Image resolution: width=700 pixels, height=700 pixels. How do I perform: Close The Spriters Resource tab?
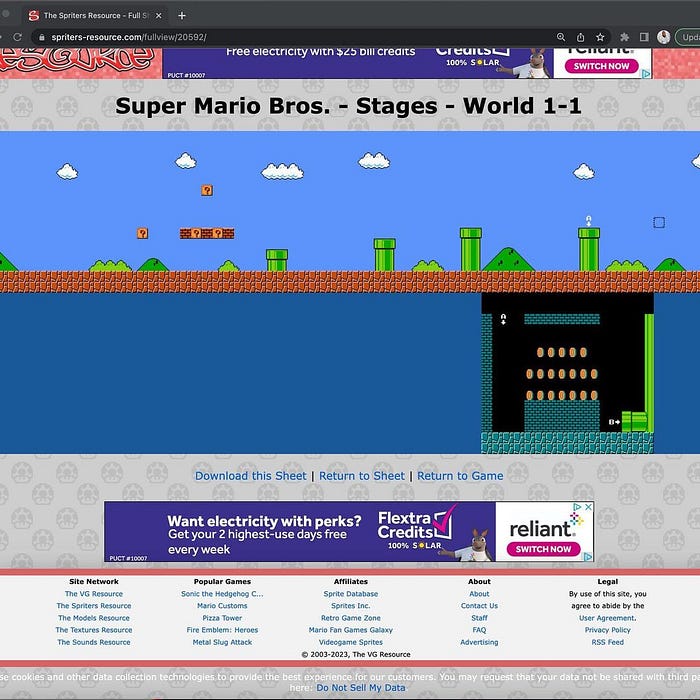coord(158,15)
